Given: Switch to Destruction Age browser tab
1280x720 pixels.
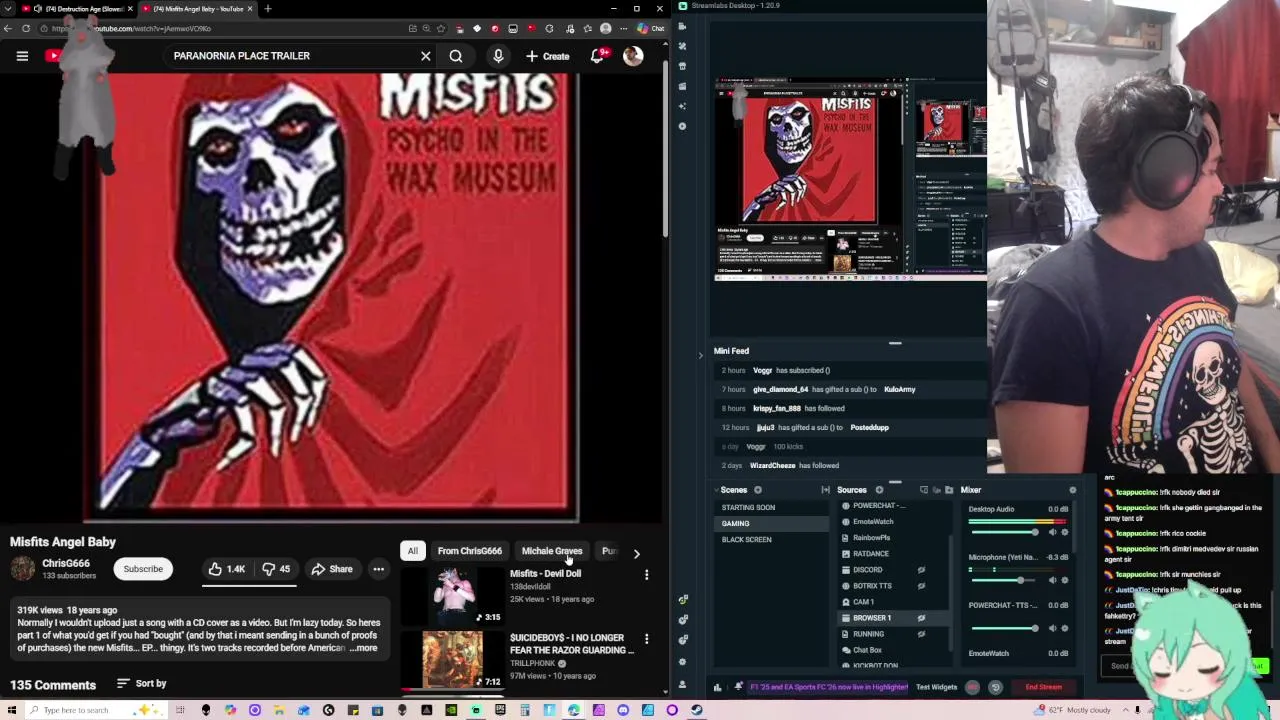Looking at the screenshot, I should click(76, 9).
